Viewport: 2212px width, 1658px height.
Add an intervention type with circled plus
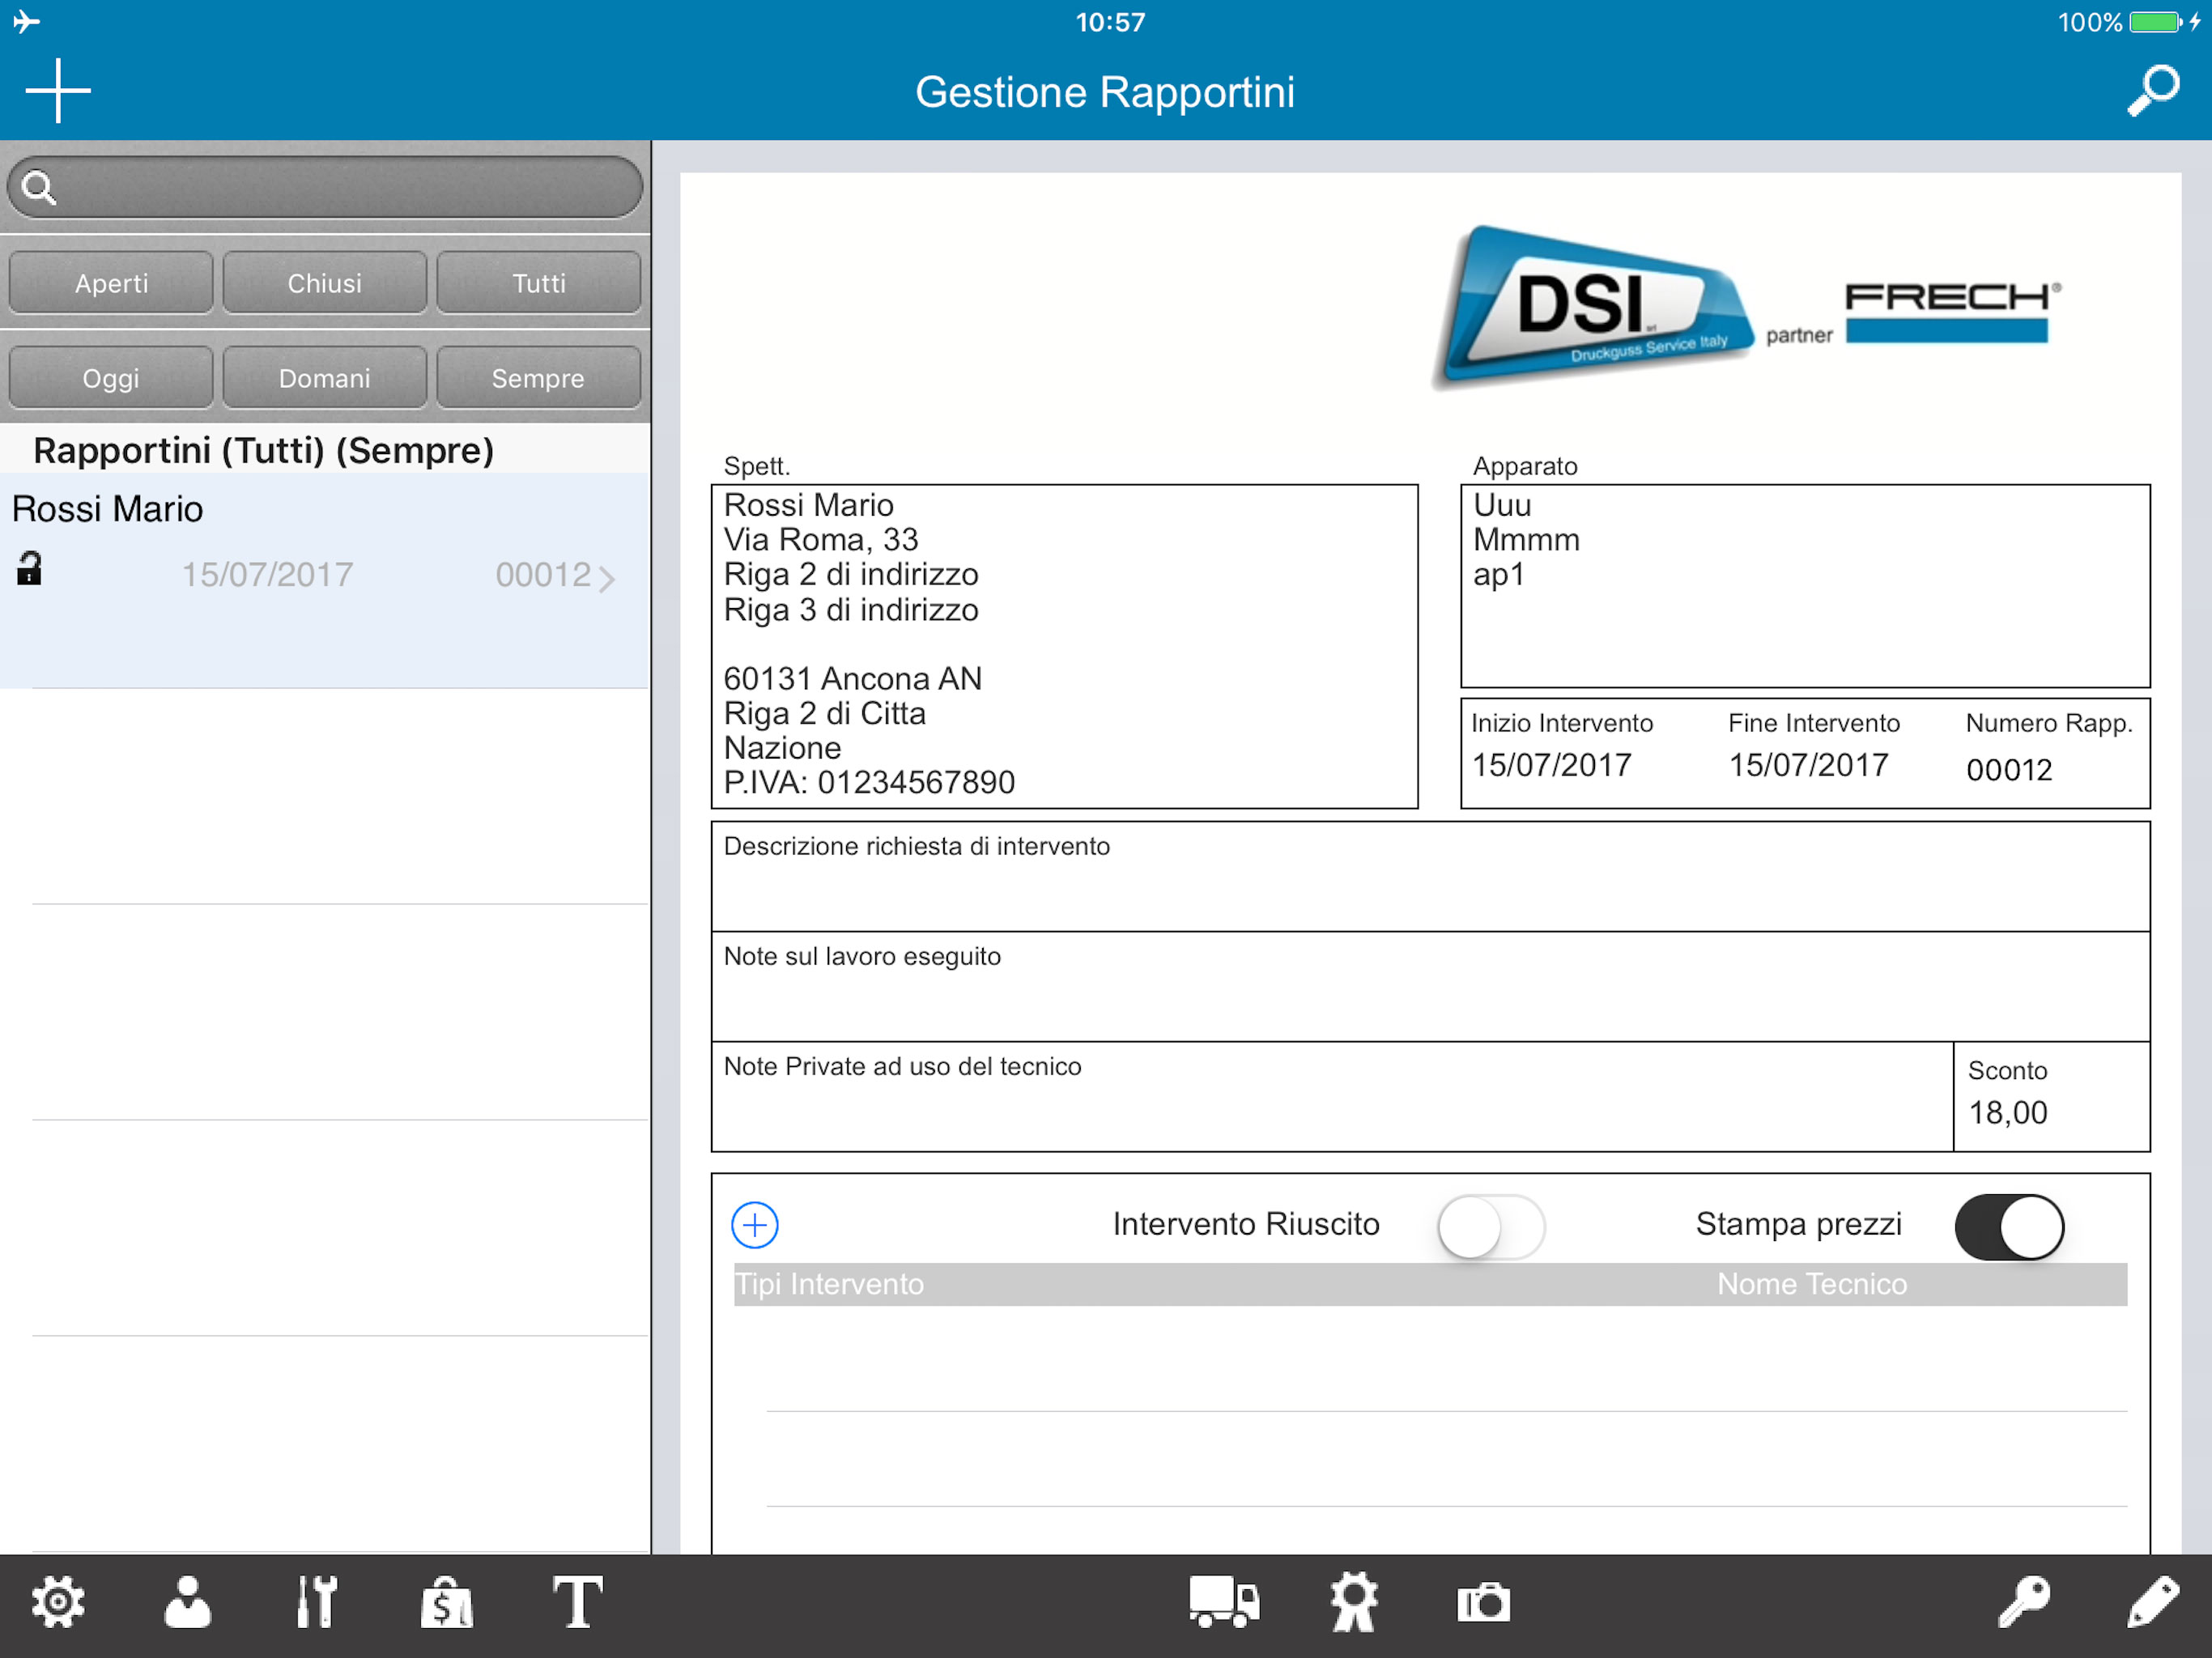(x=755, y=1225)
